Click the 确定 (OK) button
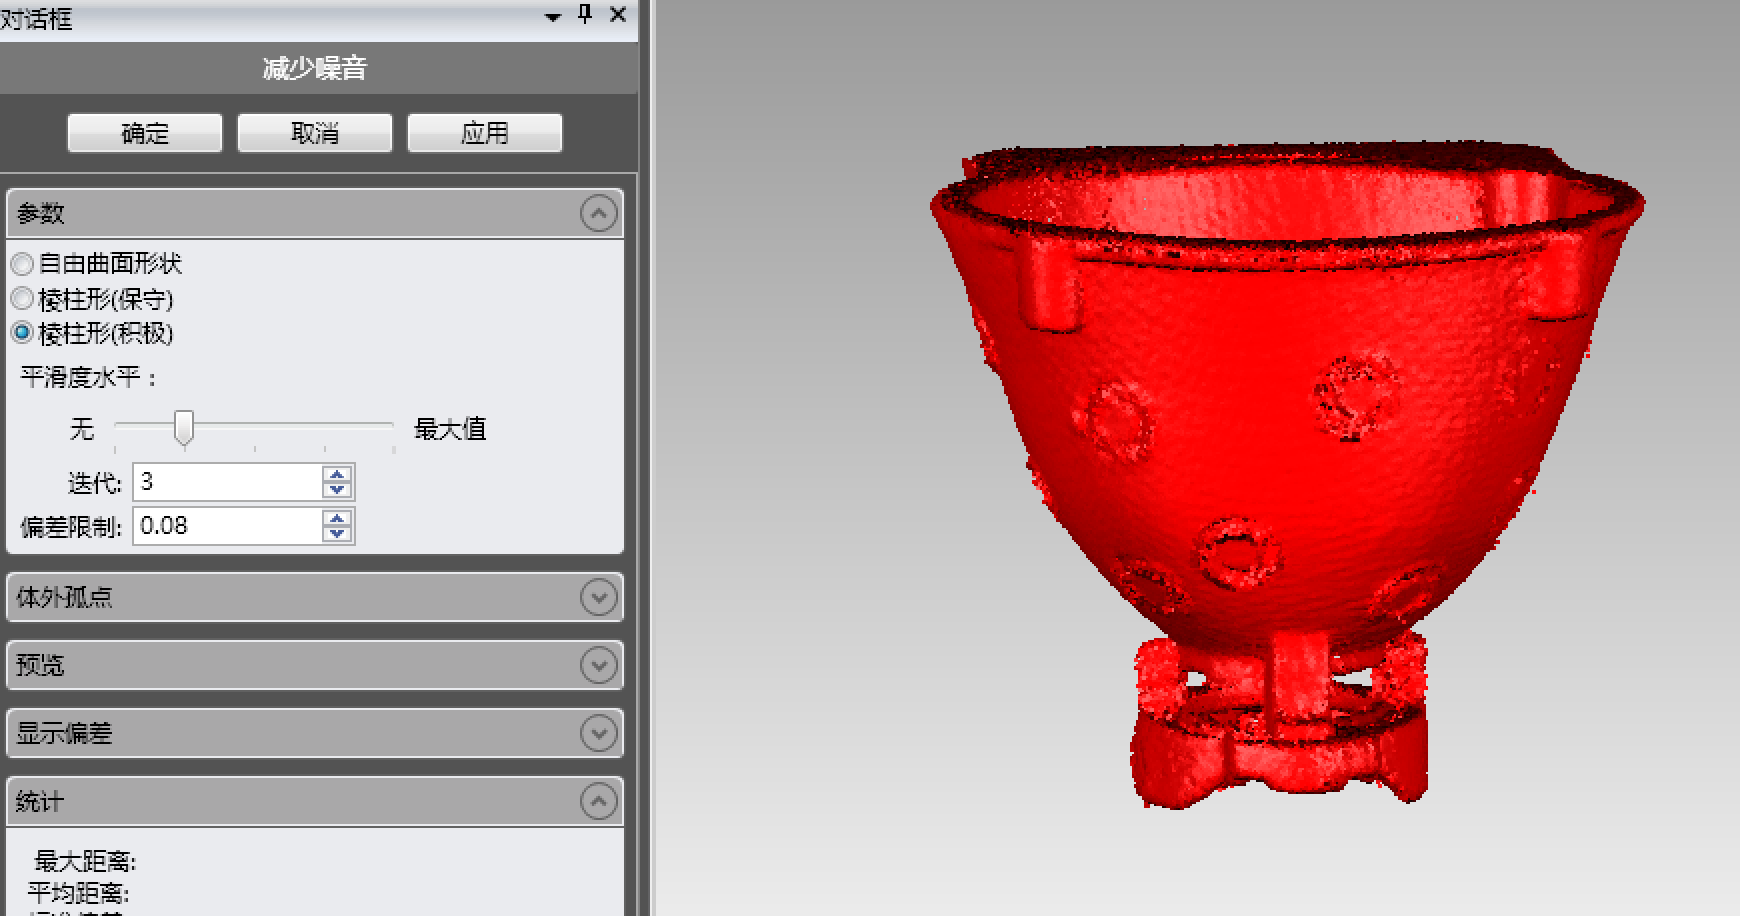The height and width of the screenshot is (916, 1740). click(145, 133)
